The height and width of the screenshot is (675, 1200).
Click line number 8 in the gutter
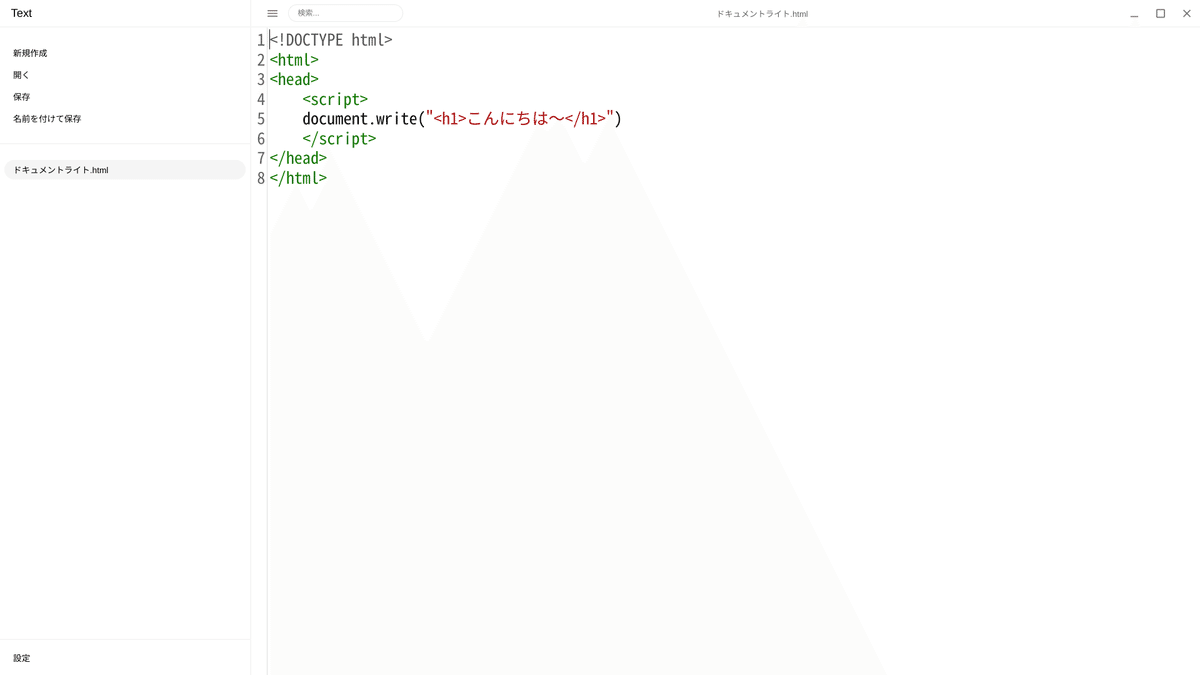(x=261, y=178)
